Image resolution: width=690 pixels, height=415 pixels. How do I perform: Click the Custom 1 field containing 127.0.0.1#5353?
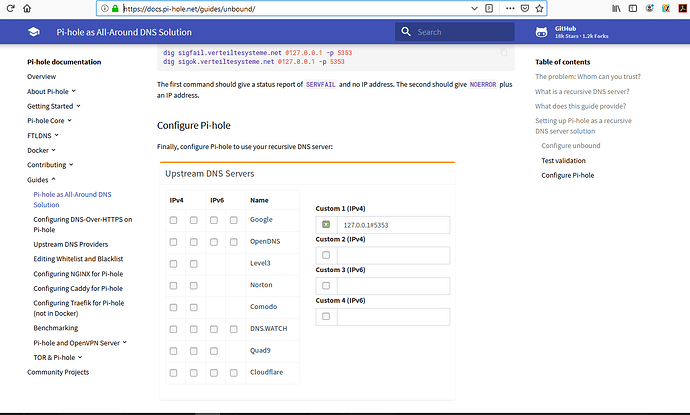click(393, 225)
